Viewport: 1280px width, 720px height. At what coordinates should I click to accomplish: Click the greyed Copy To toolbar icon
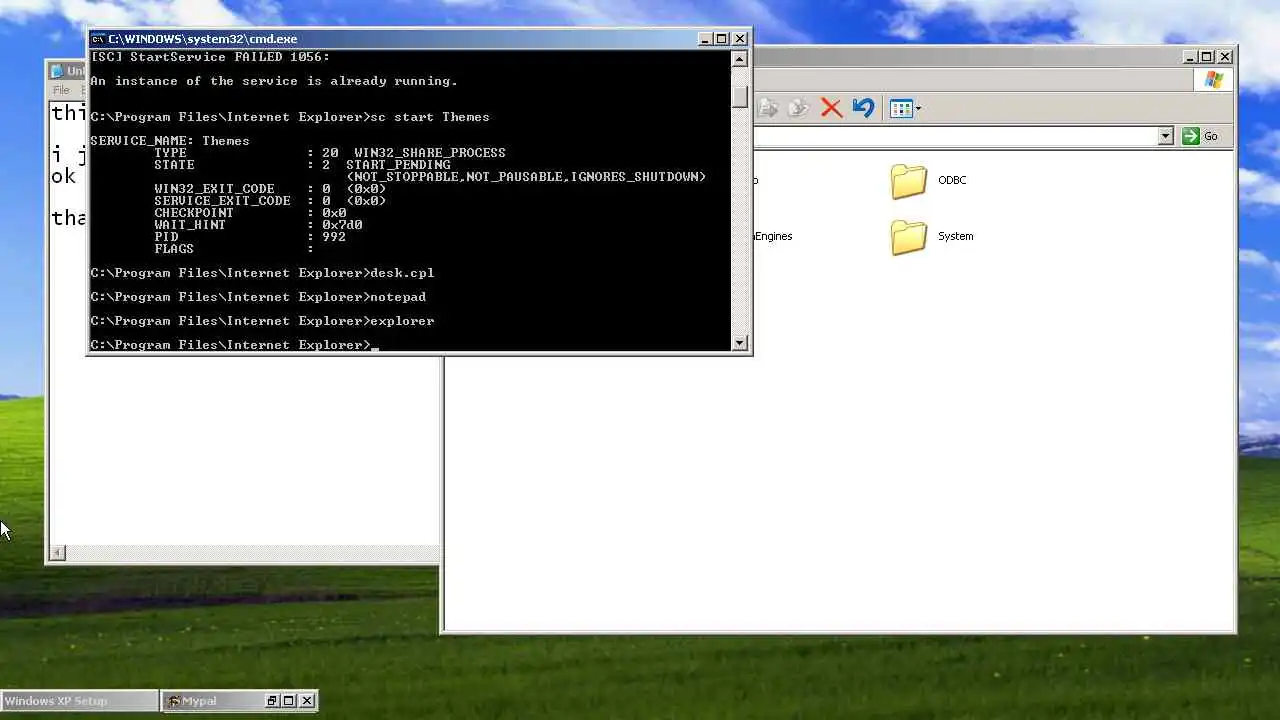pos(798,108)
